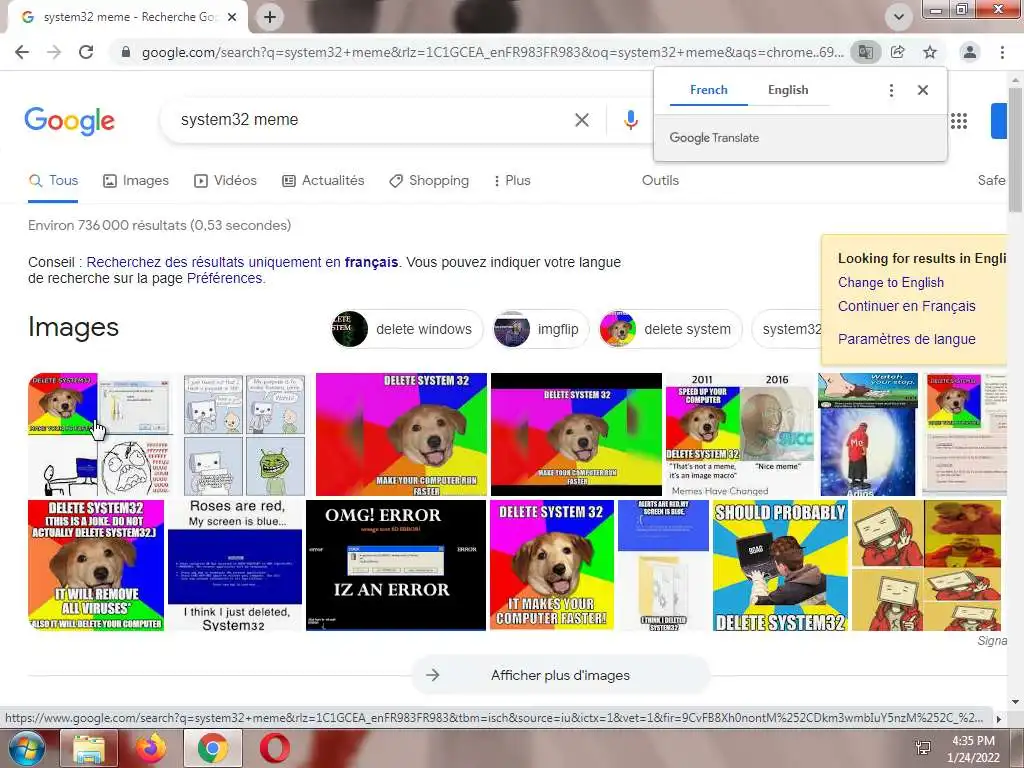Screen dimensions: 1024x768
Task: Open the Chrome three-dot menu
Action: [x=1002, y=52]
